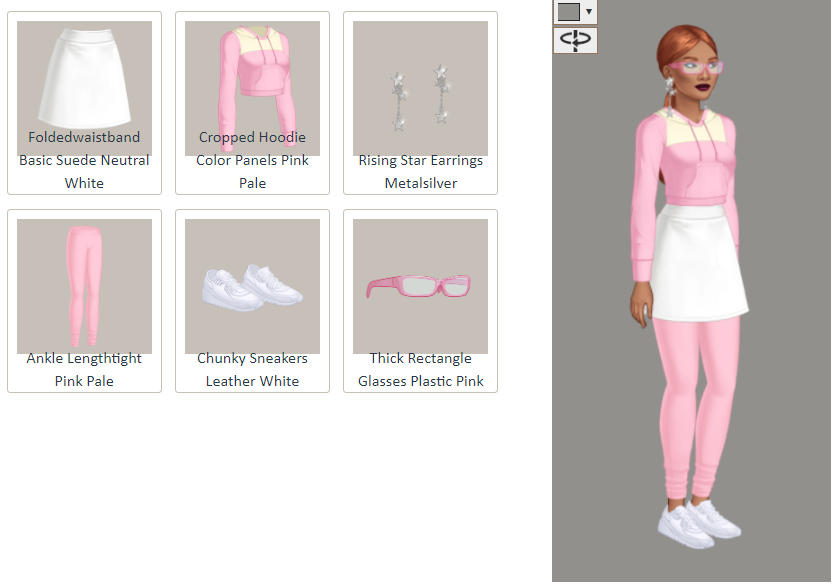Open the background color dropdown arrow
Viewport: 838px width, 587px height.
(x=589, y=11)
